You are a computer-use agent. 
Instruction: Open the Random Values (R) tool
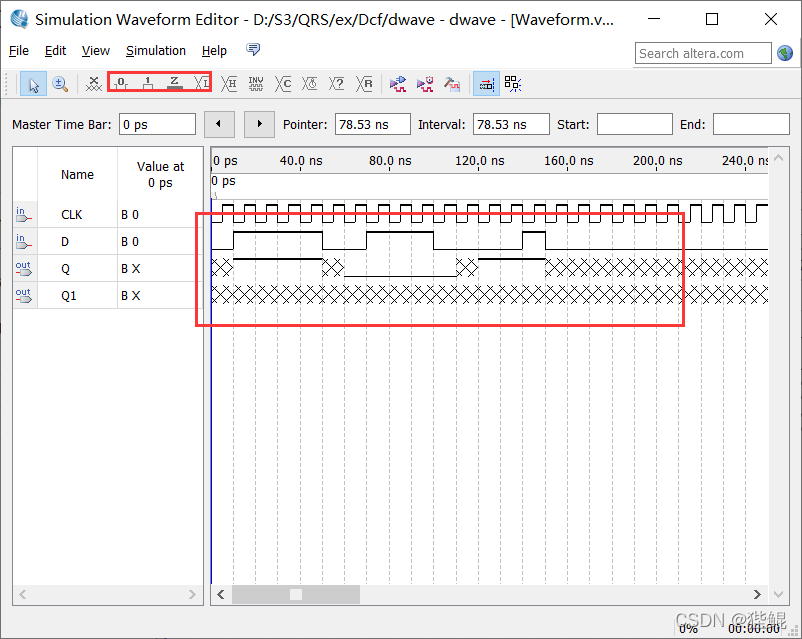[364, 84]
